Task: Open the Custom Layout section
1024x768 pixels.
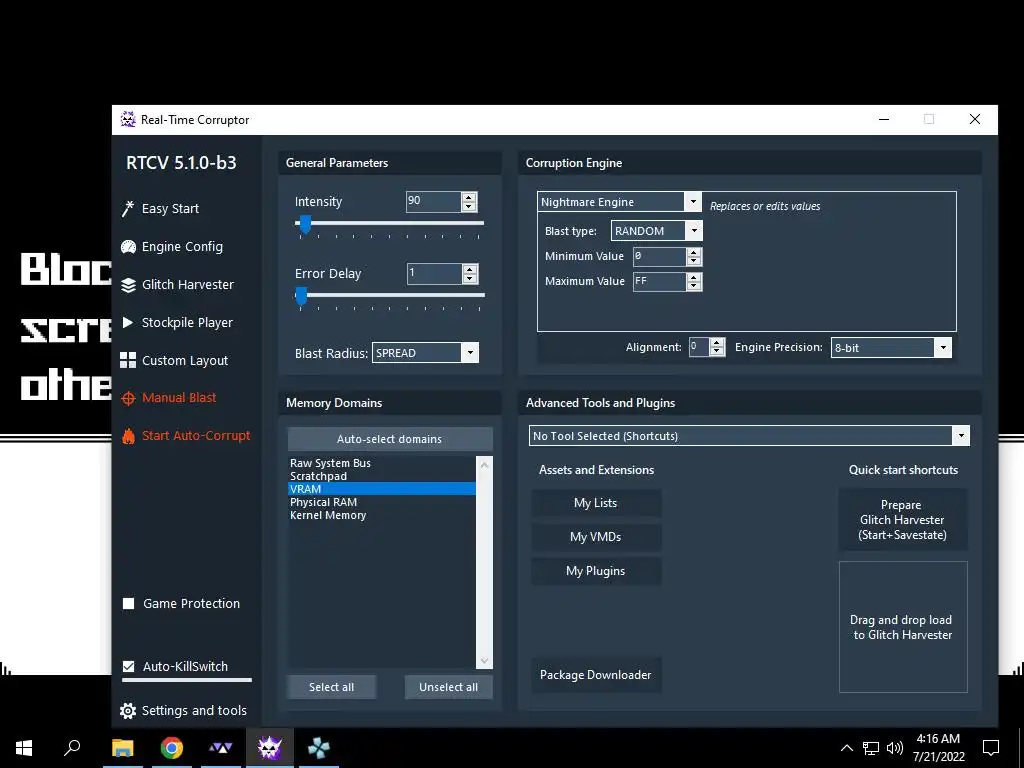Action: click(x=185, y=360)
